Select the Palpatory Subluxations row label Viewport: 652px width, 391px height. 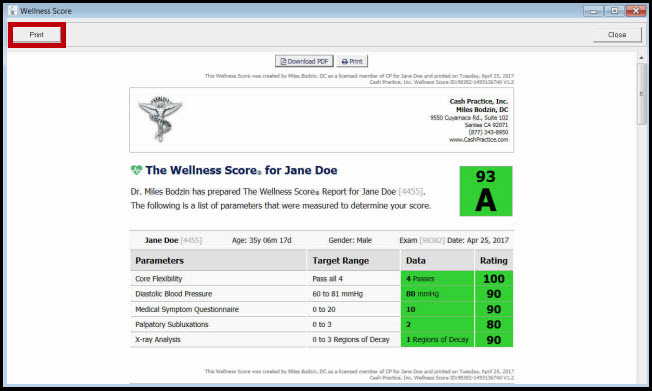[x=172, y=324]
